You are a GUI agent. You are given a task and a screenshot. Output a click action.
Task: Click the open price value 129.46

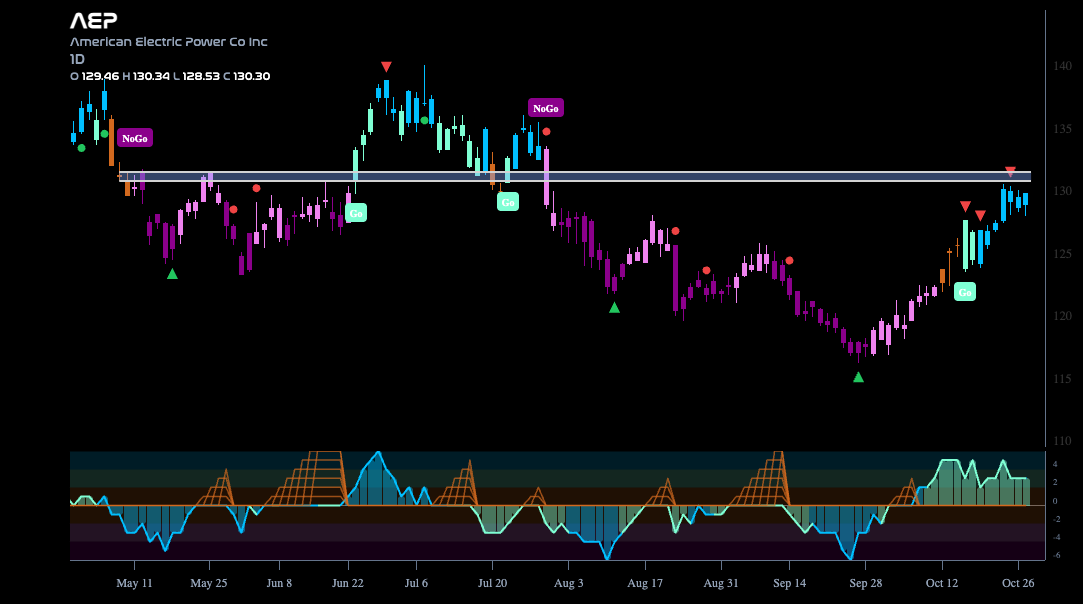click(x=100, y=76)
